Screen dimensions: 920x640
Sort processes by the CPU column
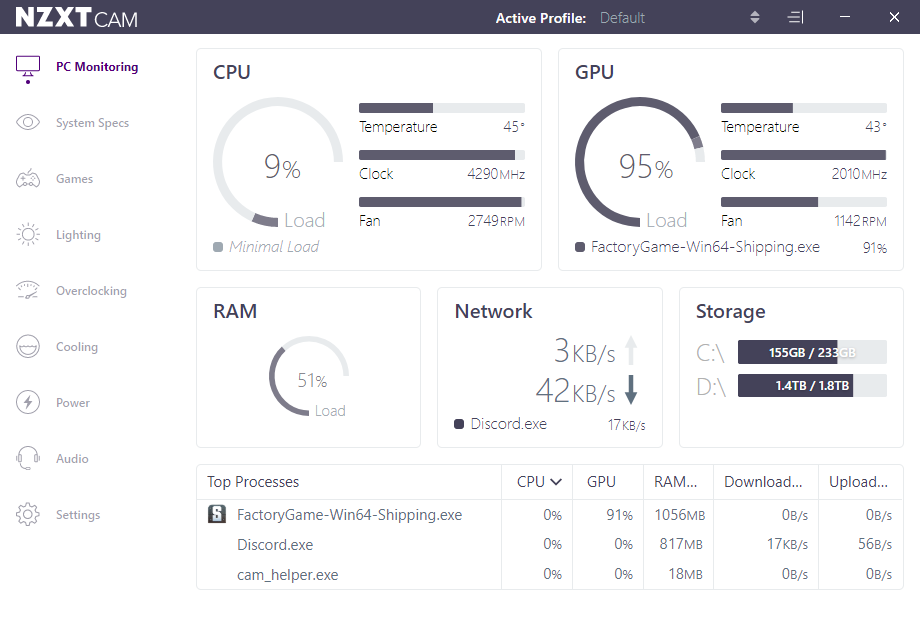point(539,482)
